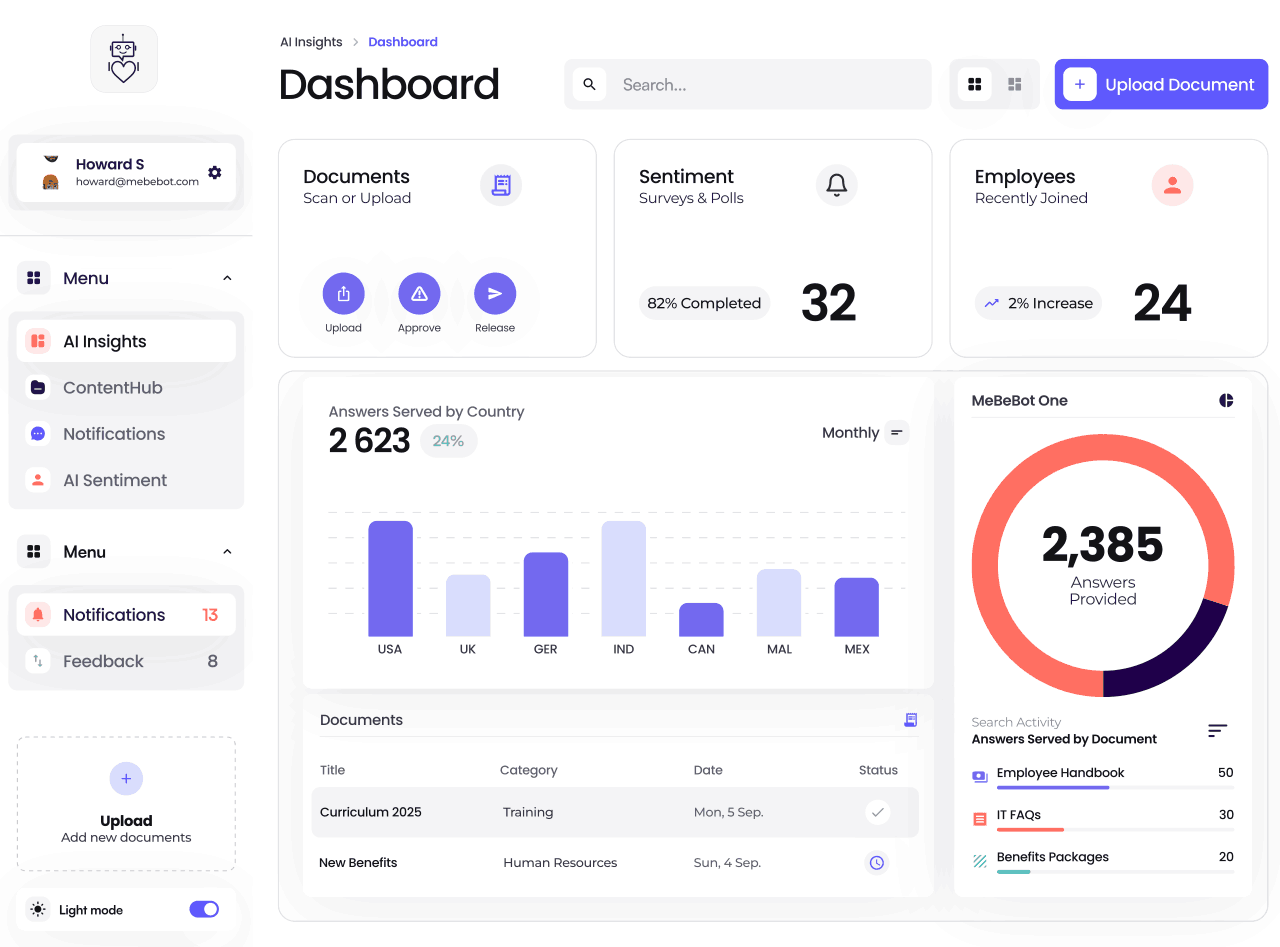This screenshot has width=1280, height=947.
Task: Toggle the Light mode switch
Action: point(204,909)
